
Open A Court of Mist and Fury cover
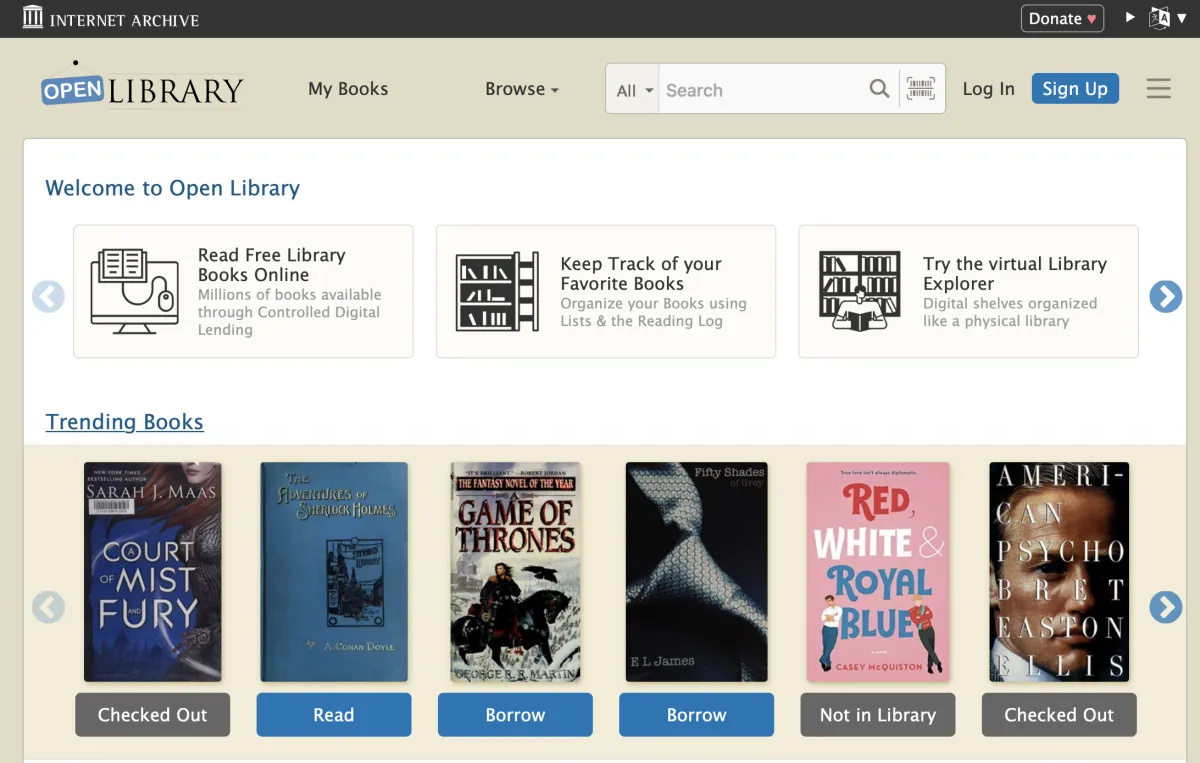pos(153,572)
